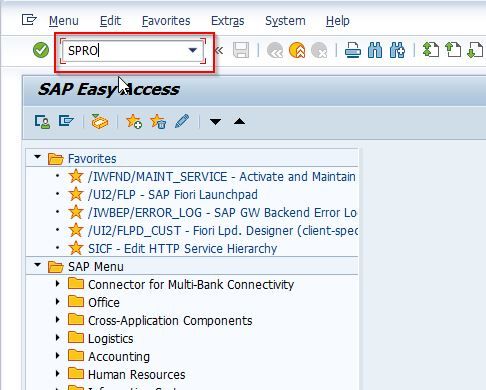The height and width of the screenshot is (390, 486).
Task: Expand the Office folder
Action: click(x=58, y=302)
